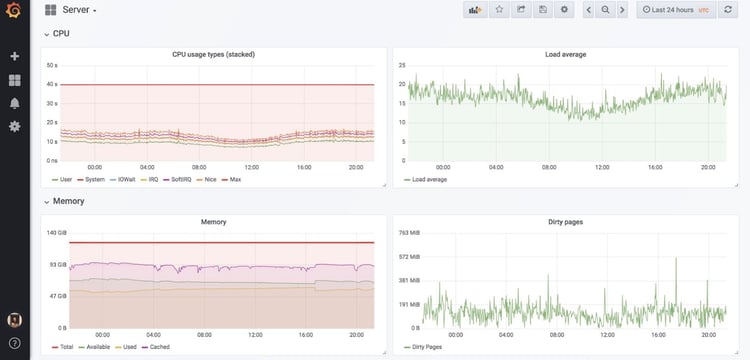Viewport: 750px width, 360px height.
Task: Open the Grafana home logo
Action: 14,11
